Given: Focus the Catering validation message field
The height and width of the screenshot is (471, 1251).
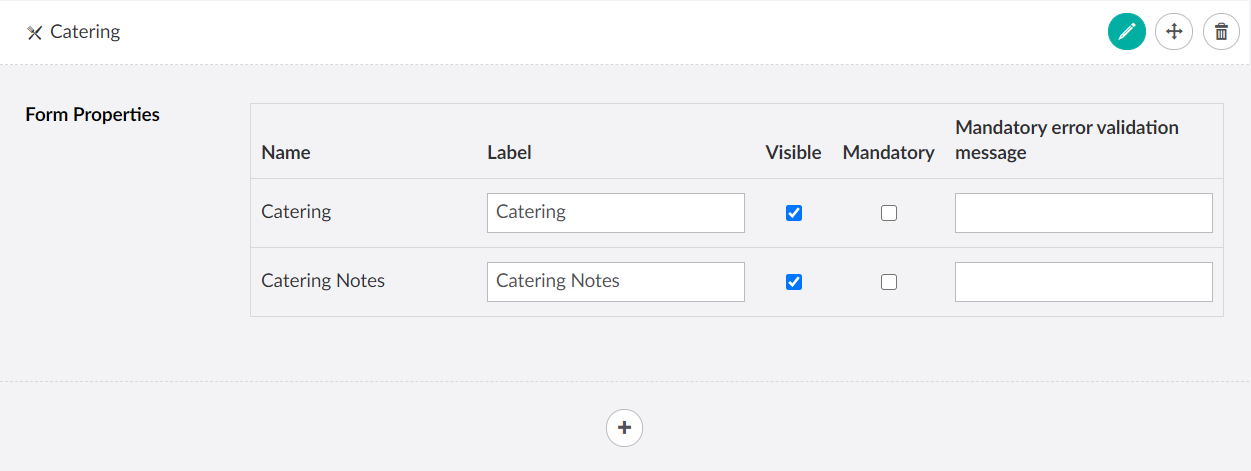Looking at the screenshot, I should (x=1083, y=213).
